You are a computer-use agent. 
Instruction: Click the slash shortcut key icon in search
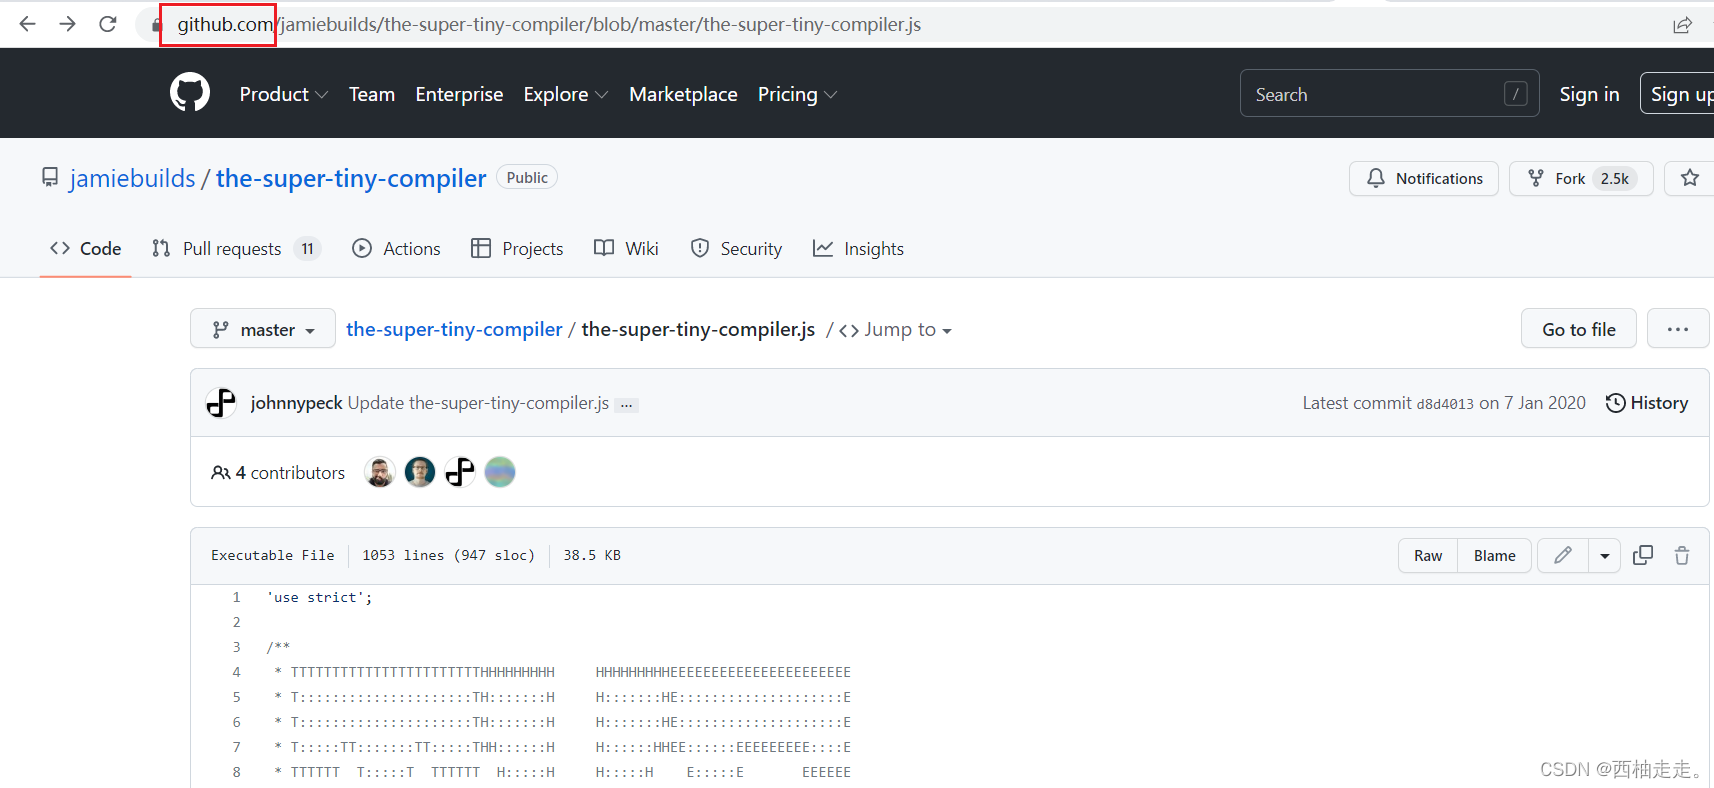pyautogui.click(x=1516, y=94)
